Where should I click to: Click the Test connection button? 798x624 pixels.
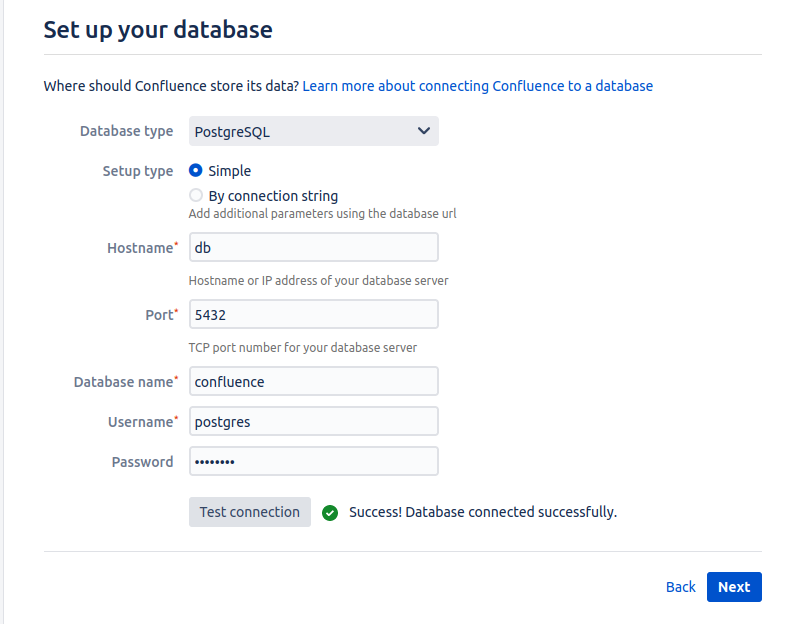pyautogui.click(x=249, y=512)
